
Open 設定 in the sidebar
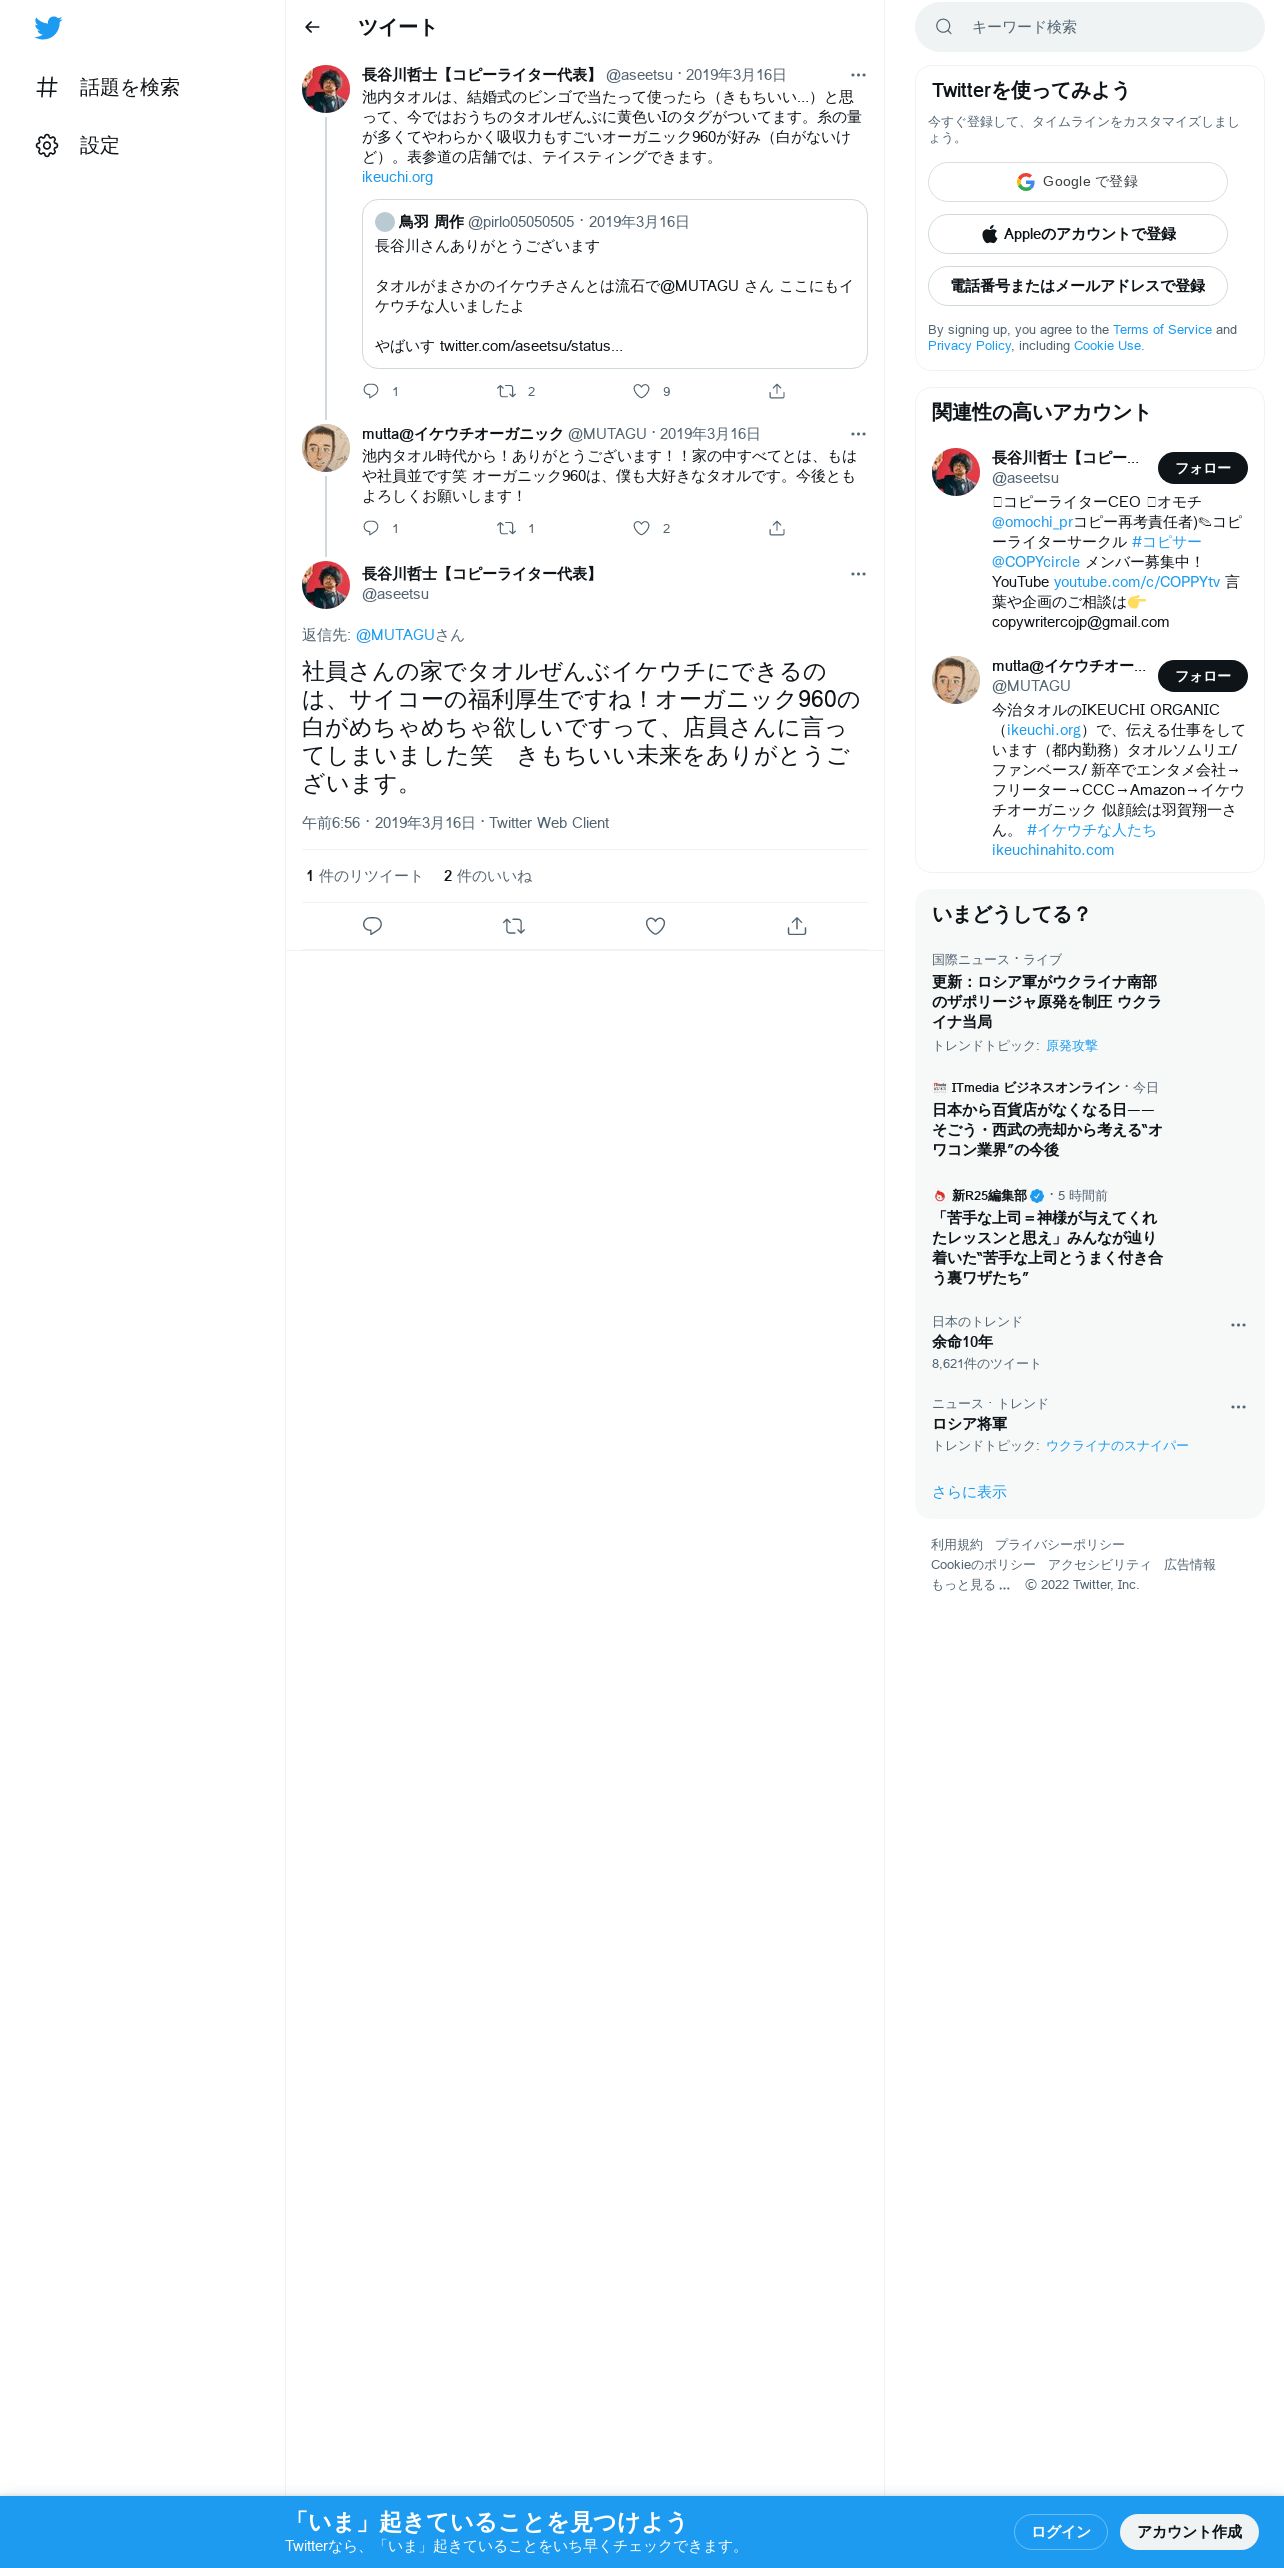click(x=78, y=145)
